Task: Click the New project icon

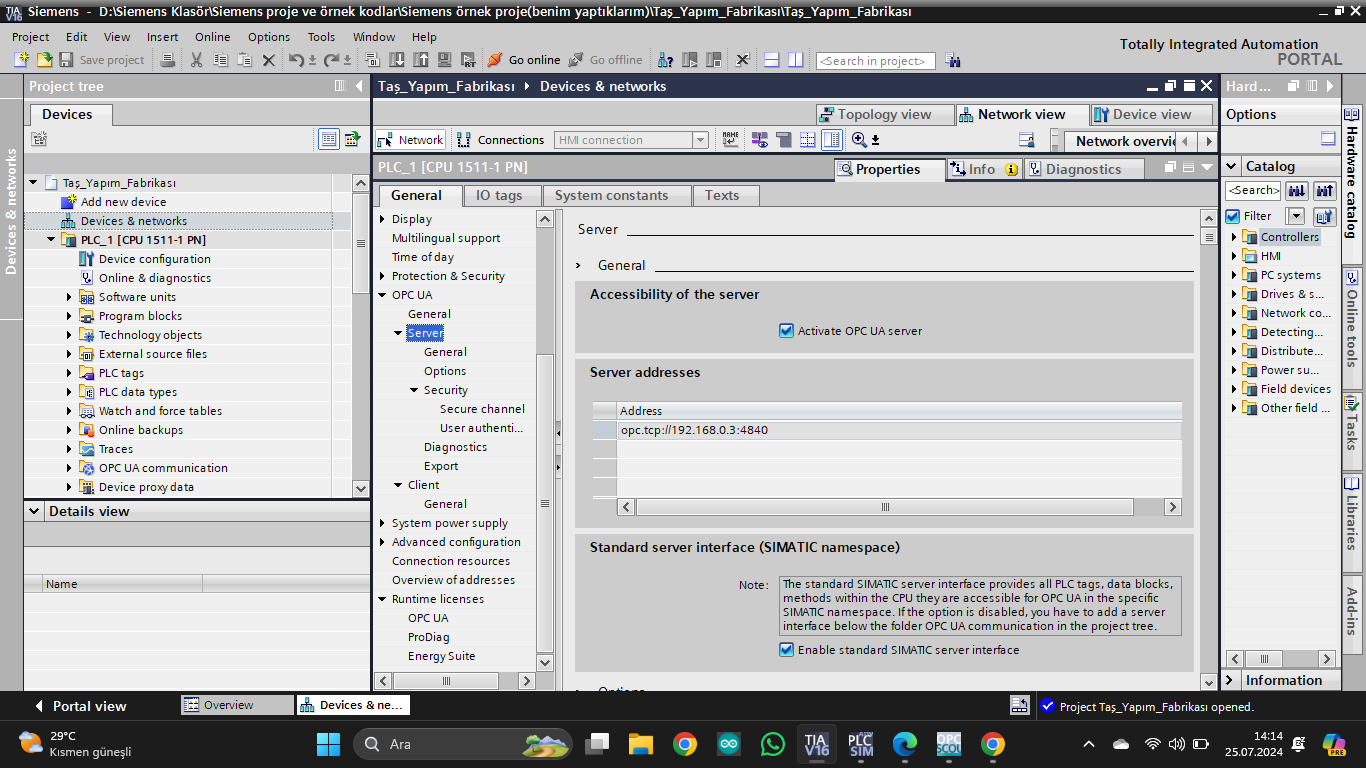Action: pyautogui.click(x=22, y=60)
